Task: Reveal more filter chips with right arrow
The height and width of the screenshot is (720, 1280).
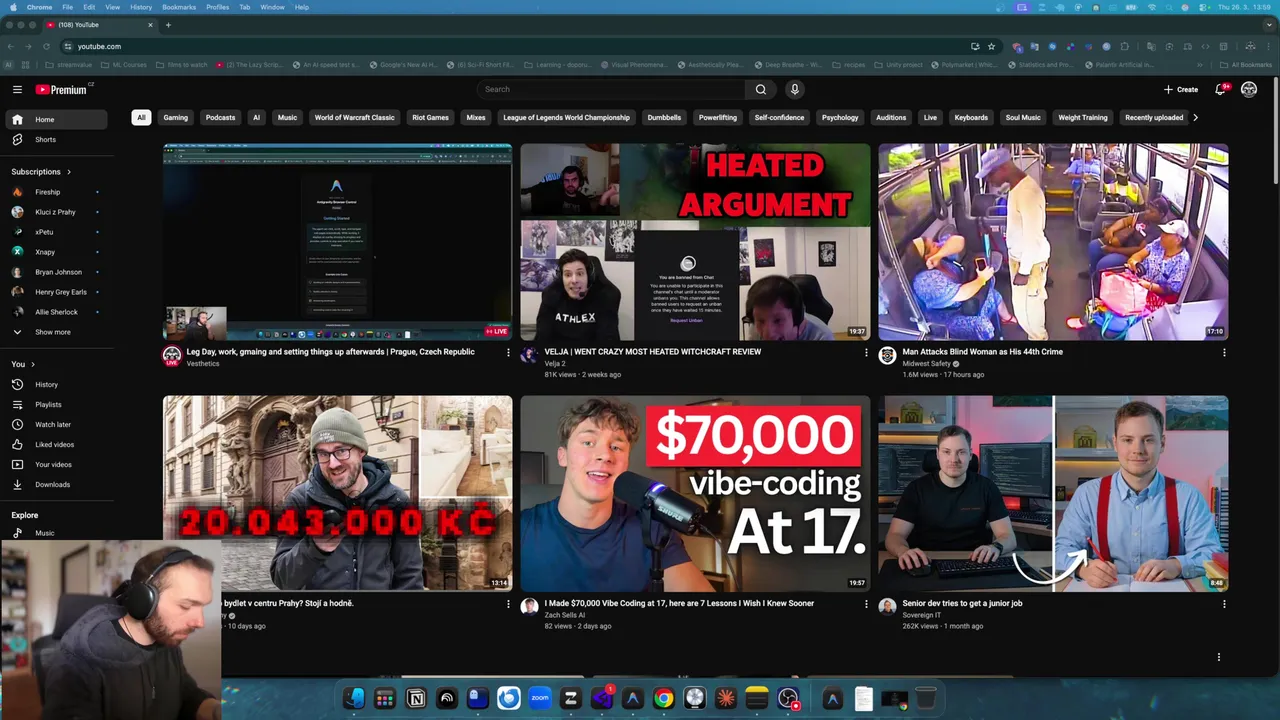Action: pos(1195,117)
